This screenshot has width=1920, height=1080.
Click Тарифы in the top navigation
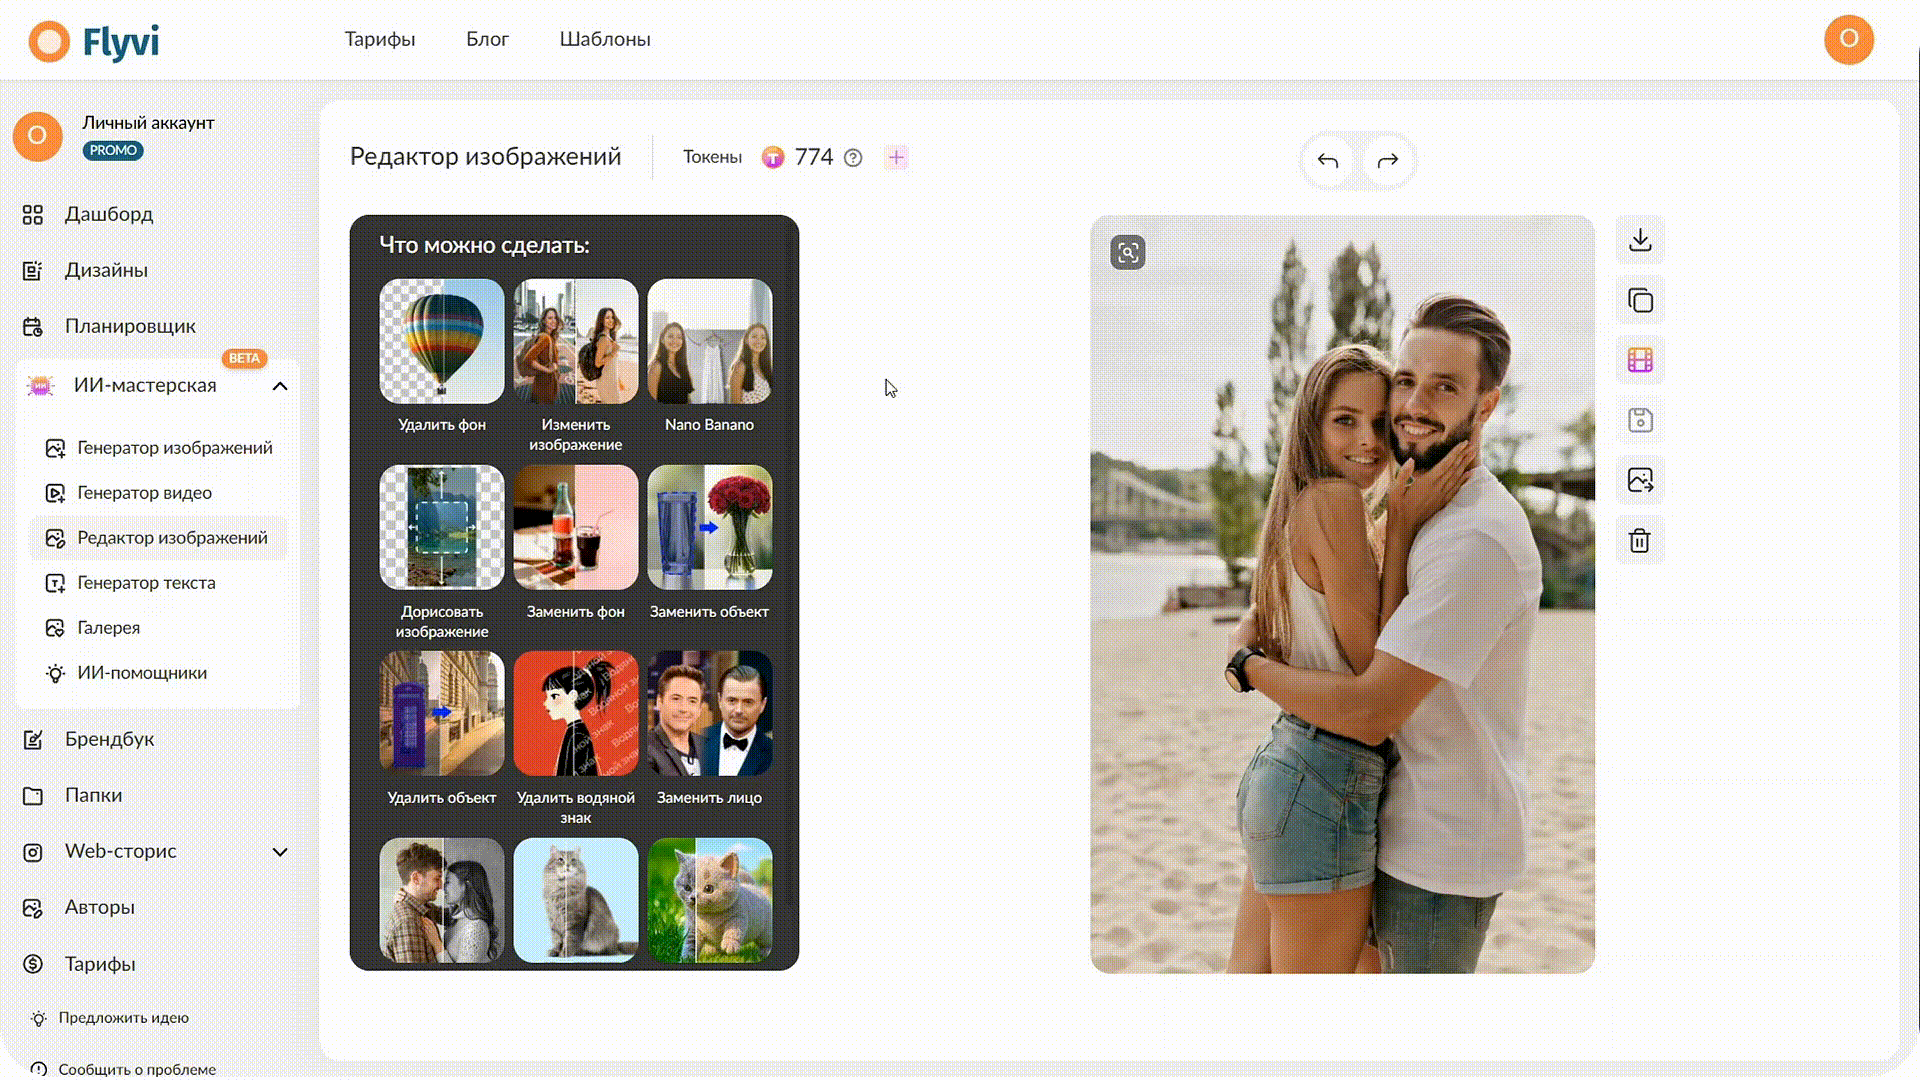(380, 39)
